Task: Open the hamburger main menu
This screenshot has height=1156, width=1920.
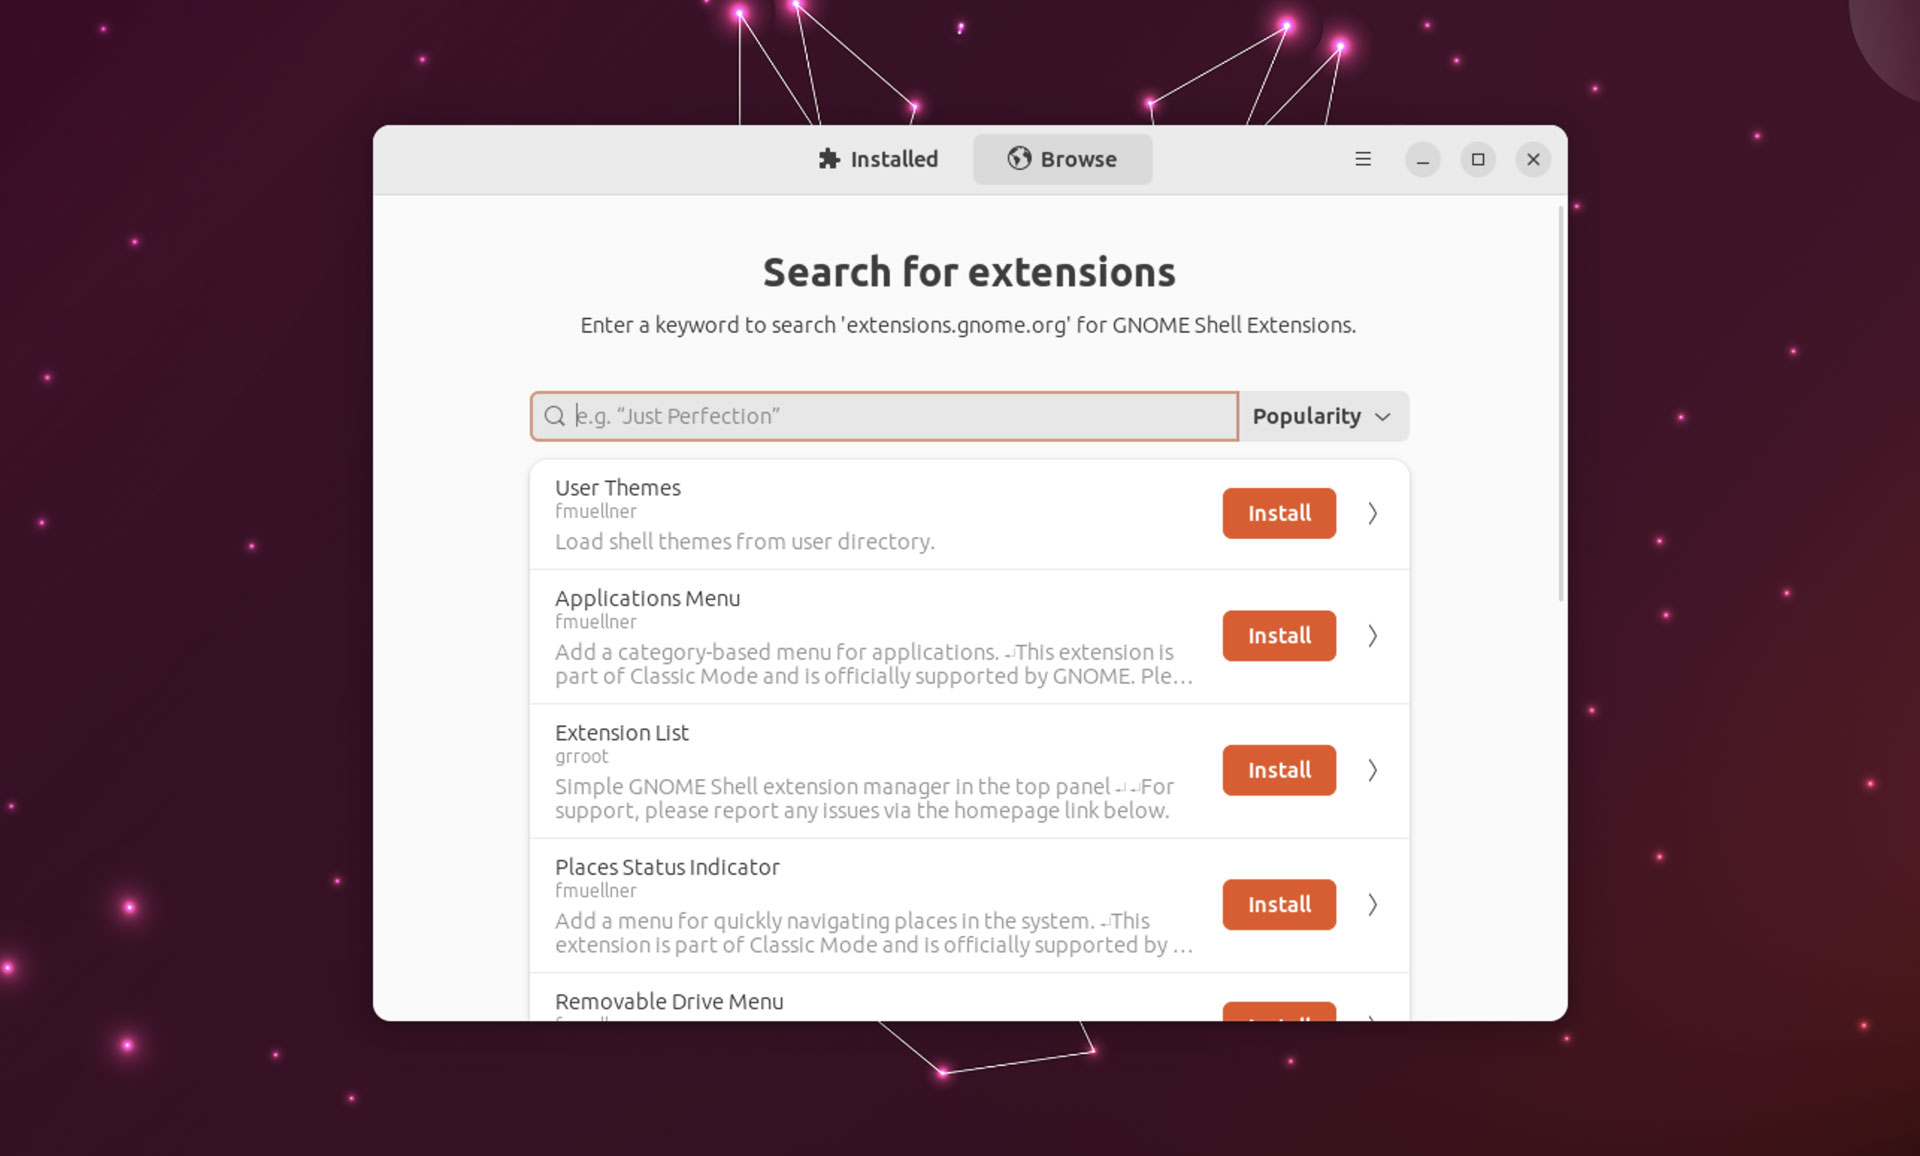Action: coord(1362,159)
